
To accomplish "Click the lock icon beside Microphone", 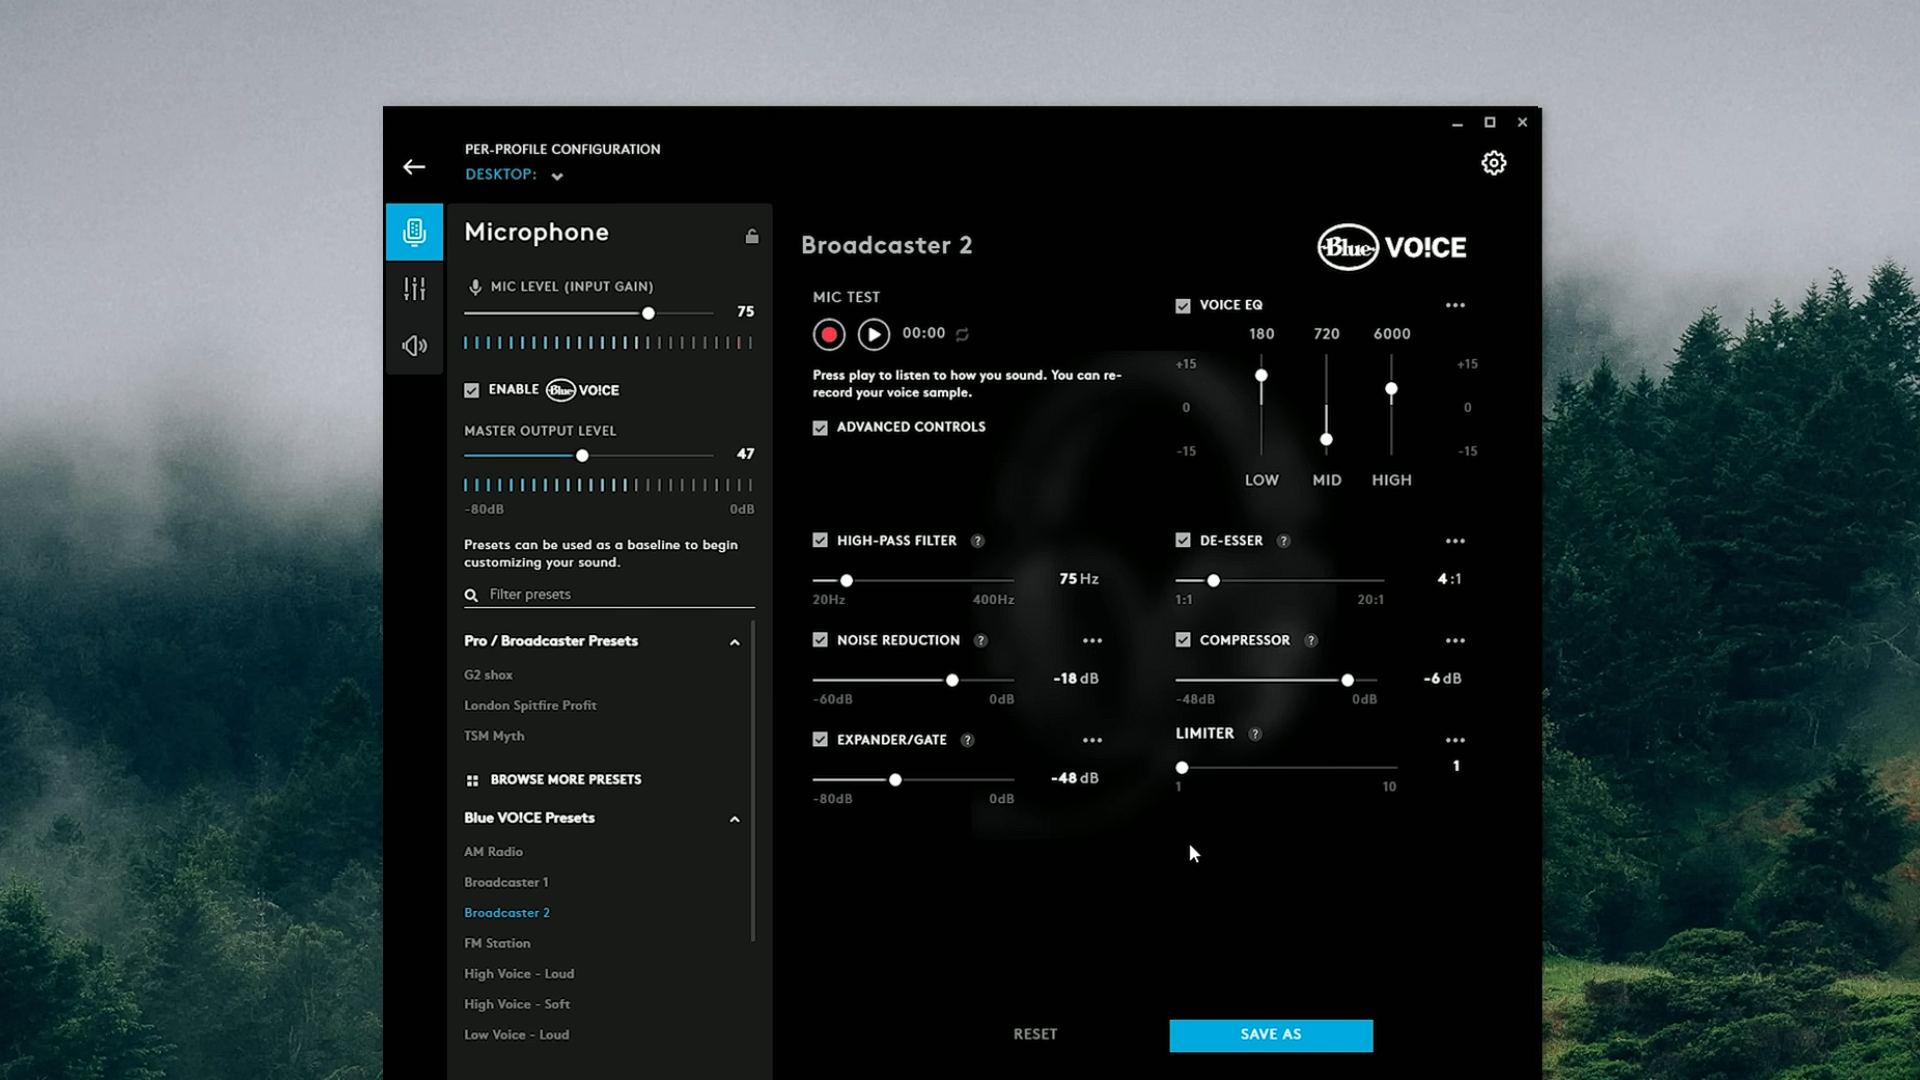I will 751,236.
